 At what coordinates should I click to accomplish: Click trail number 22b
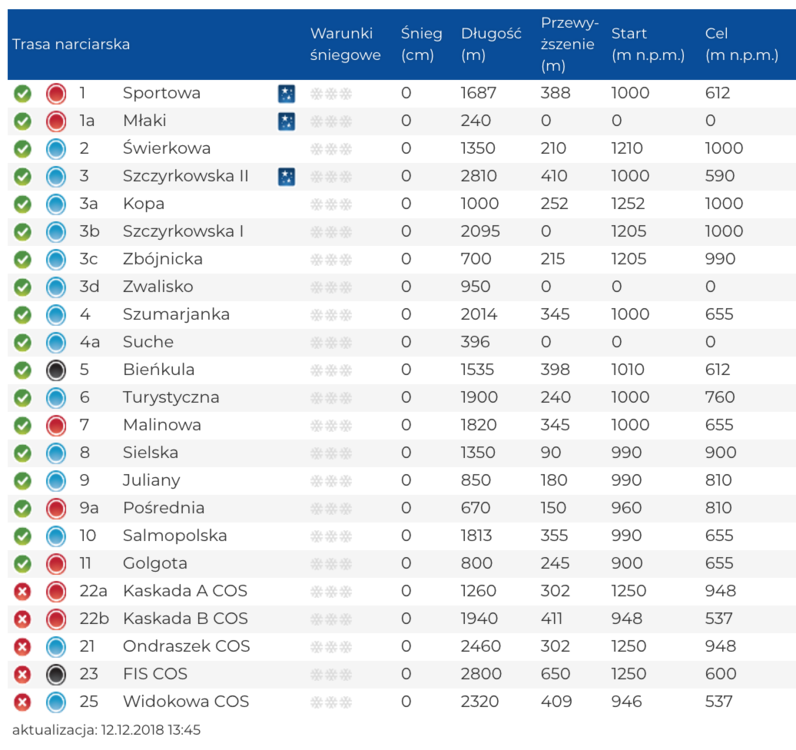[94, 619]
